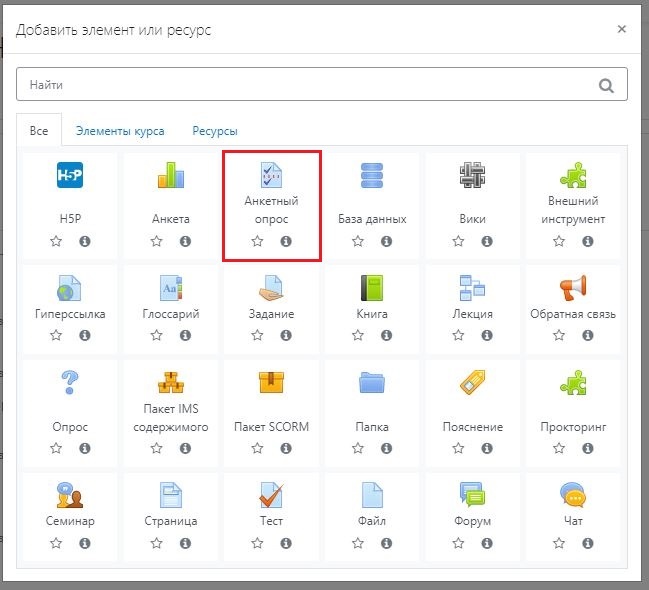Pick the Пояснение label tag icon

pos(472,382)
